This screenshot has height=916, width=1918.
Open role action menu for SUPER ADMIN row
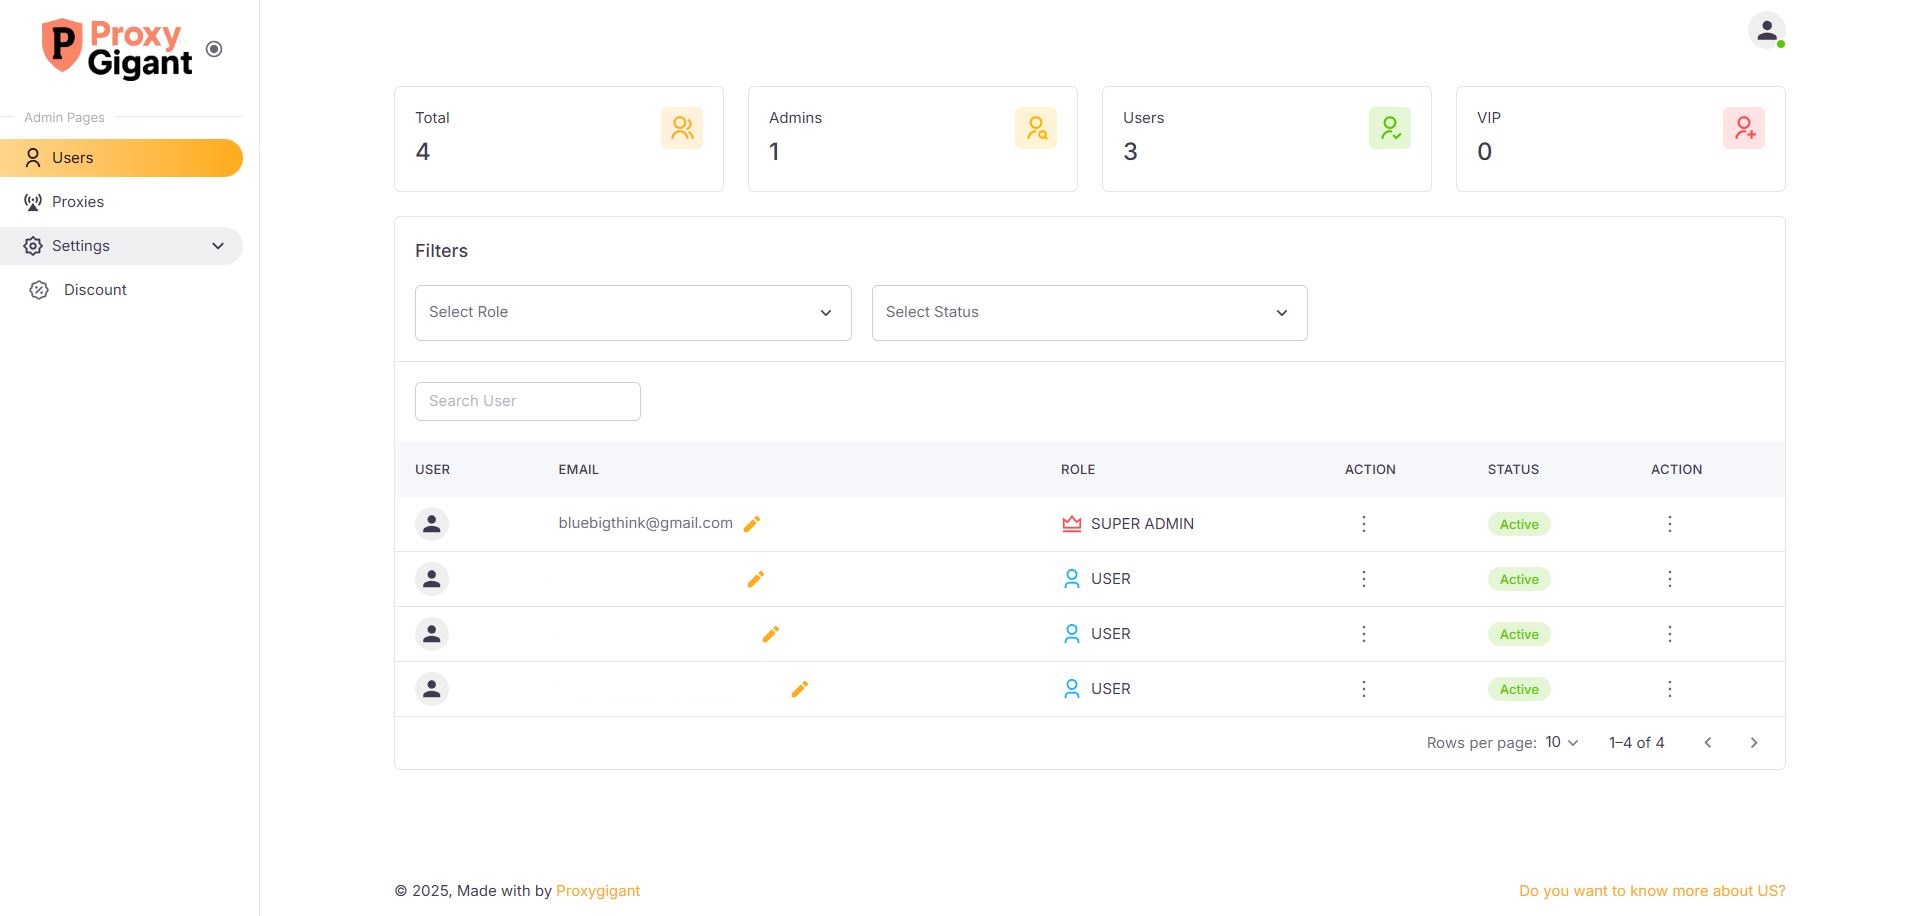1363,524
